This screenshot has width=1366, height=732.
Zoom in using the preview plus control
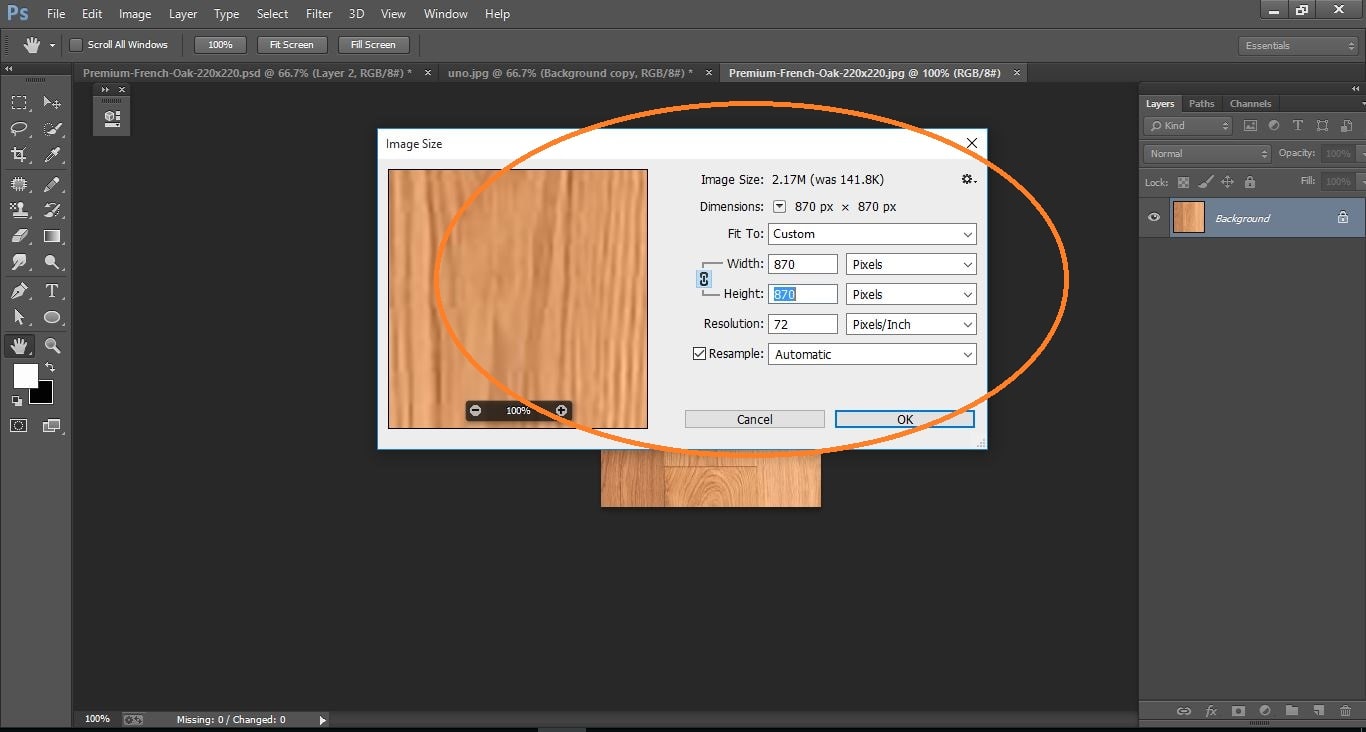click(x=560, y=410)
